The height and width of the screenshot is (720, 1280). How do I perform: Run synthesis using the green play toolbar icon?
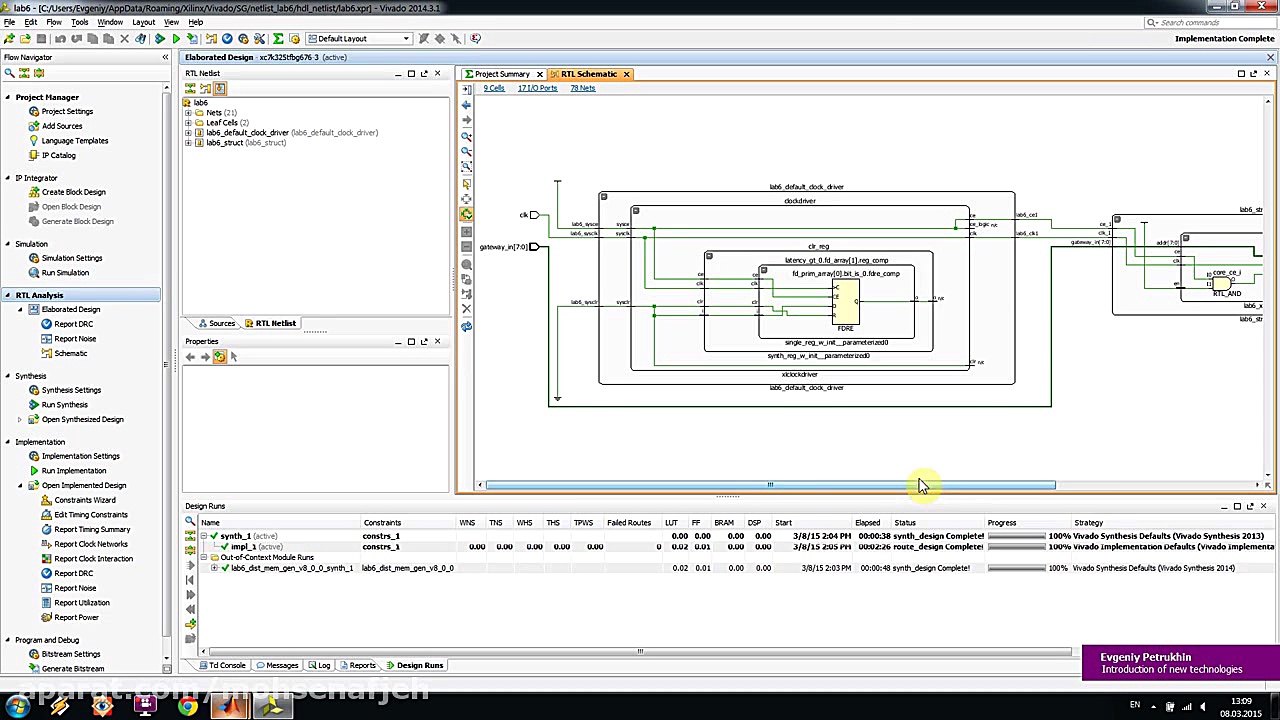[176, 38]
